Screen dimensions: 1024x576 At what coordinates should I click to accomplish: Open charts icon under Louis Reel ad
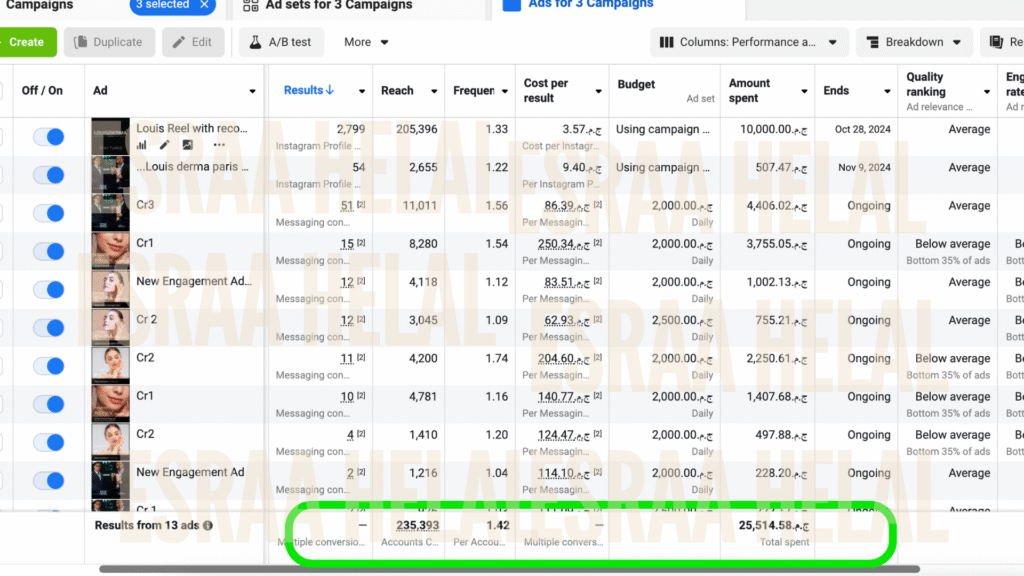pos(141,146)
